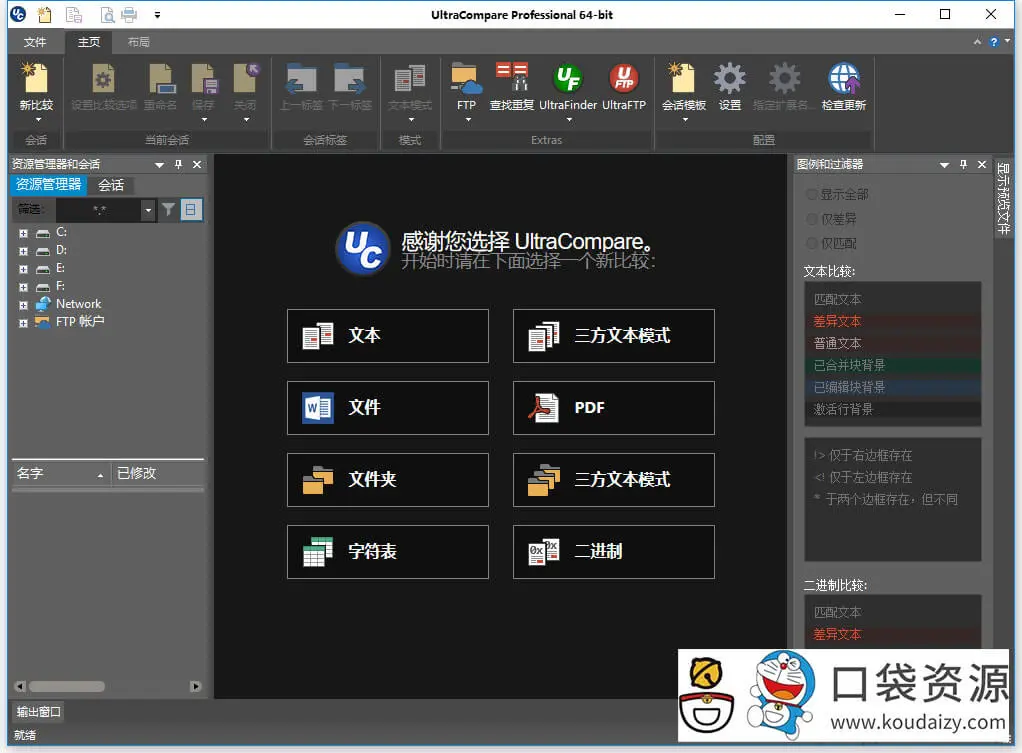Screen dimensions: 1022x753
Task: Start a new comparison with 新比较
Action: coord(36,87)
